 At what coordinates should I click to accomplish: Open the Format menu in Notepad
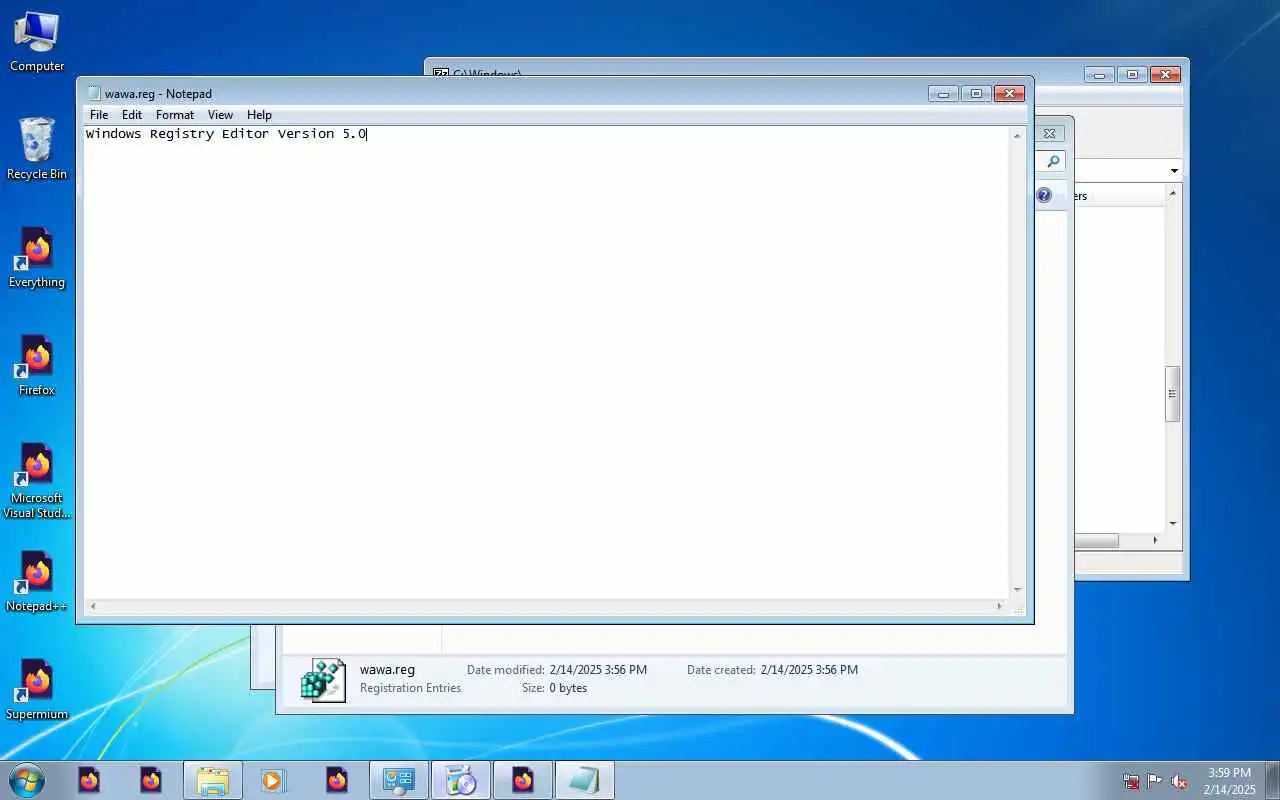coord(175,115)
